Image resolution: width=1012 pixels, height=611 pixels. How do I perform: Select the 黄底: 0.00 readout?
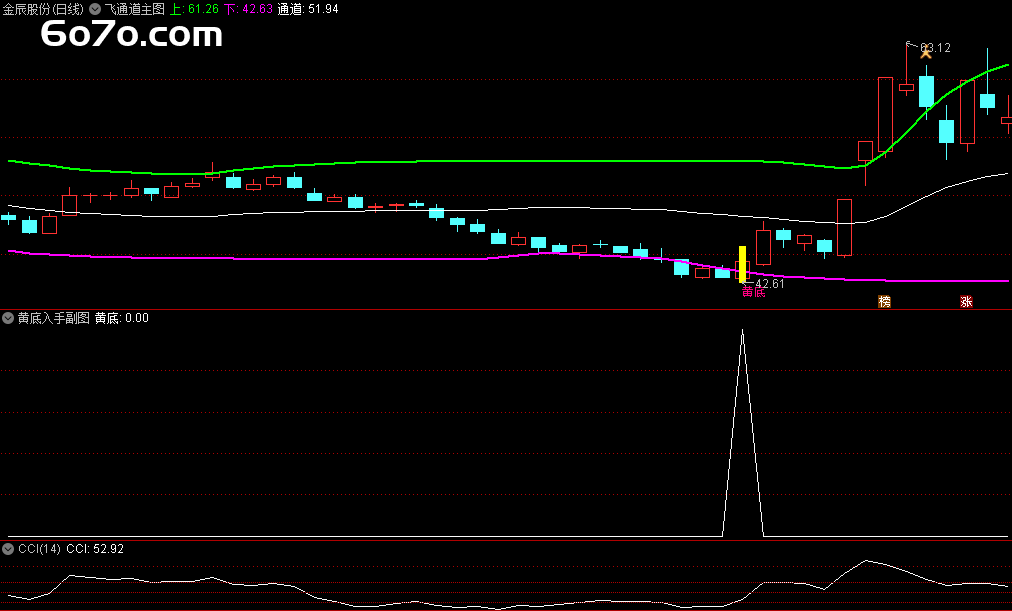(122, 317)
